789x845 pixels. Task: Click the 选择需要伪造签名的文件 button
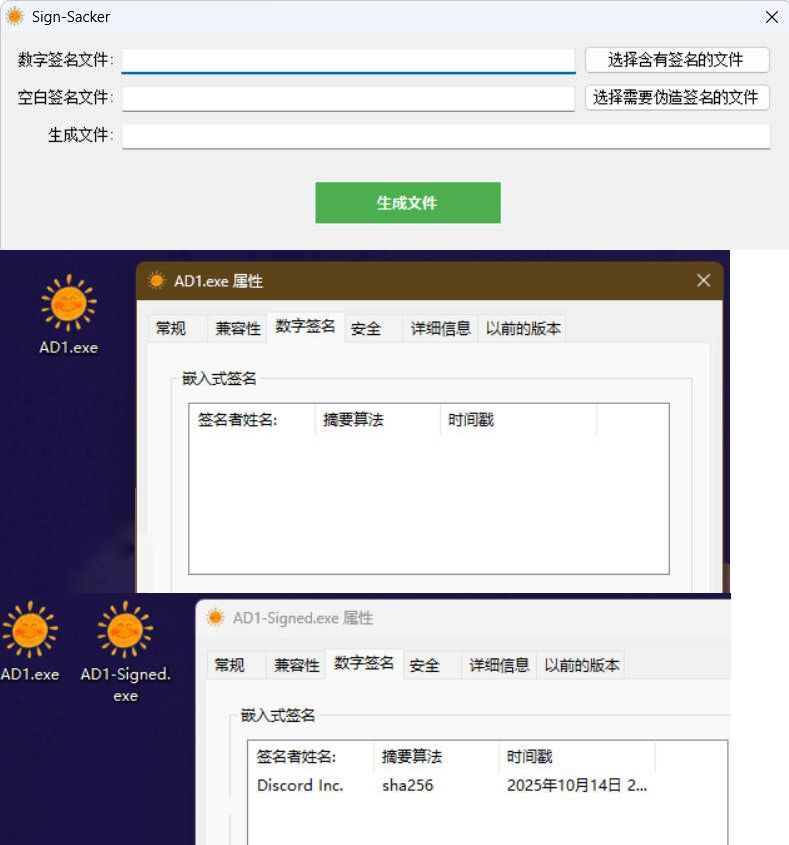(x=676, y=98)
